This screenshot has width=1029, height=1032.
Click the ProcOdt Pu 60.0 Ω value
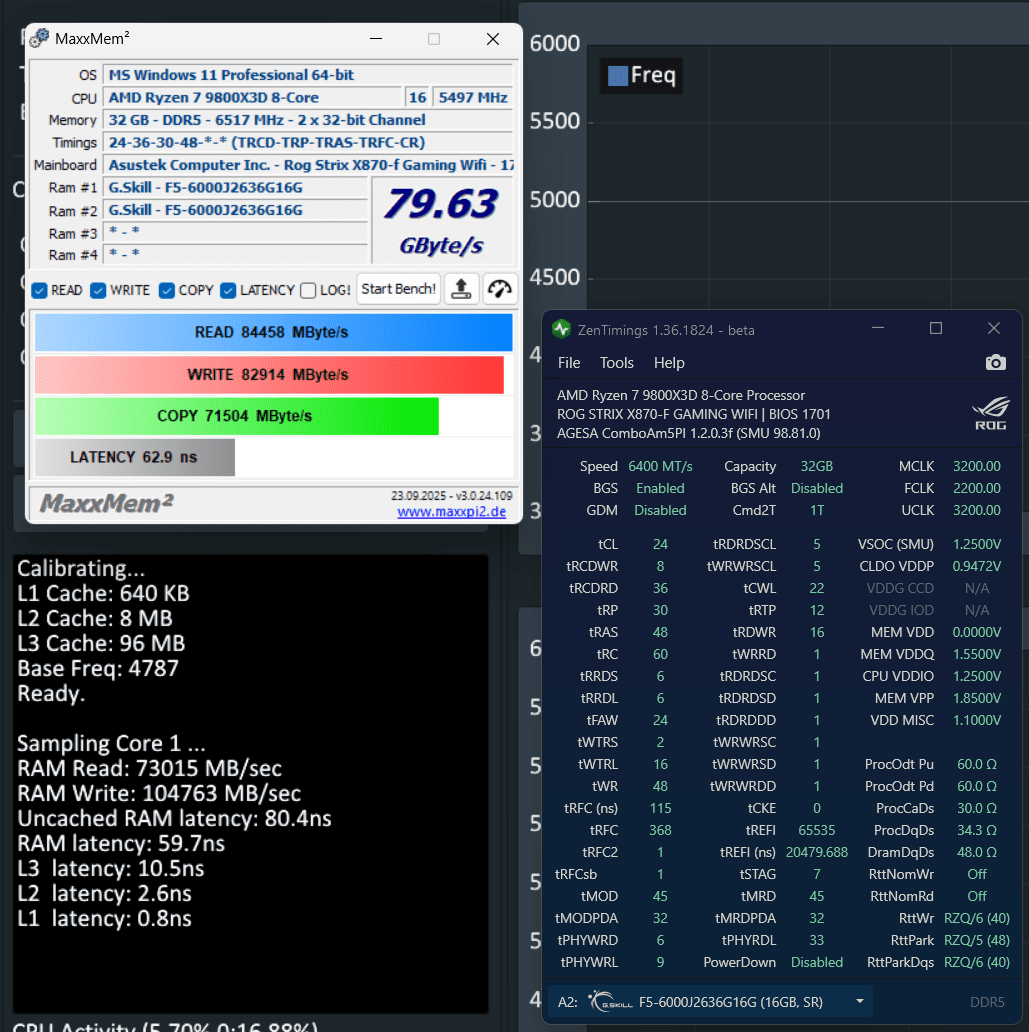(976, 764)
